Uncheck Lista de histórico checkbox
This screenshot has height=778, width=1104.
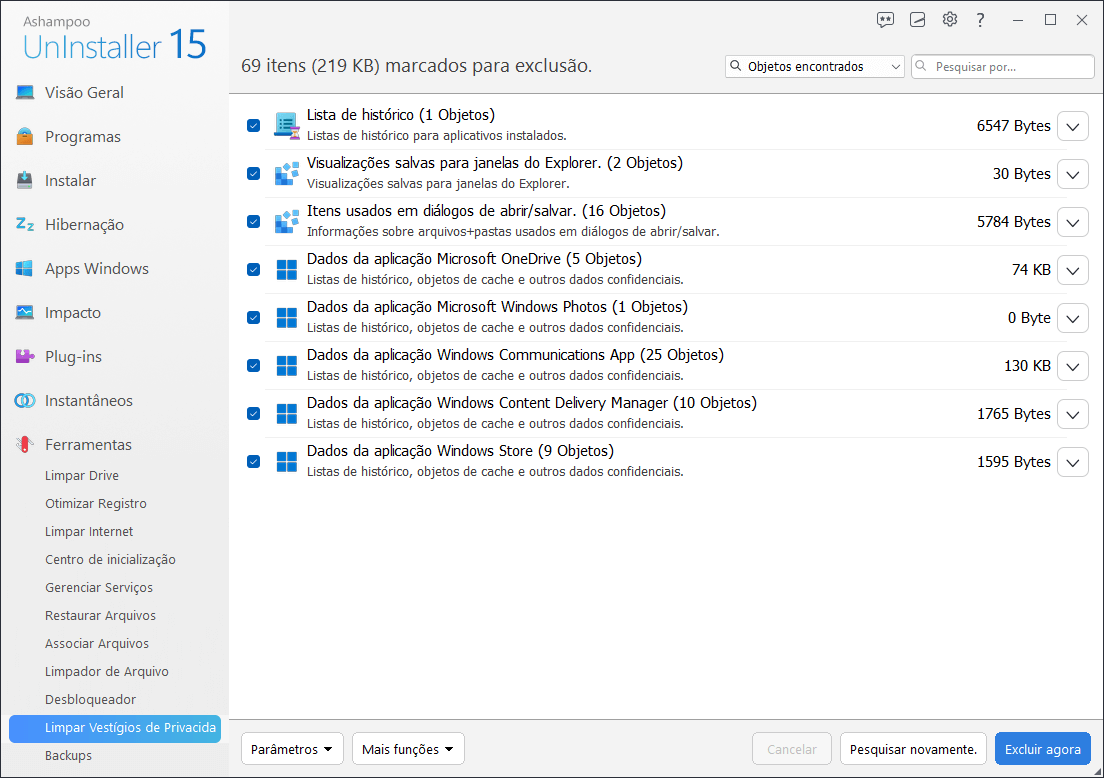(253, 125)
